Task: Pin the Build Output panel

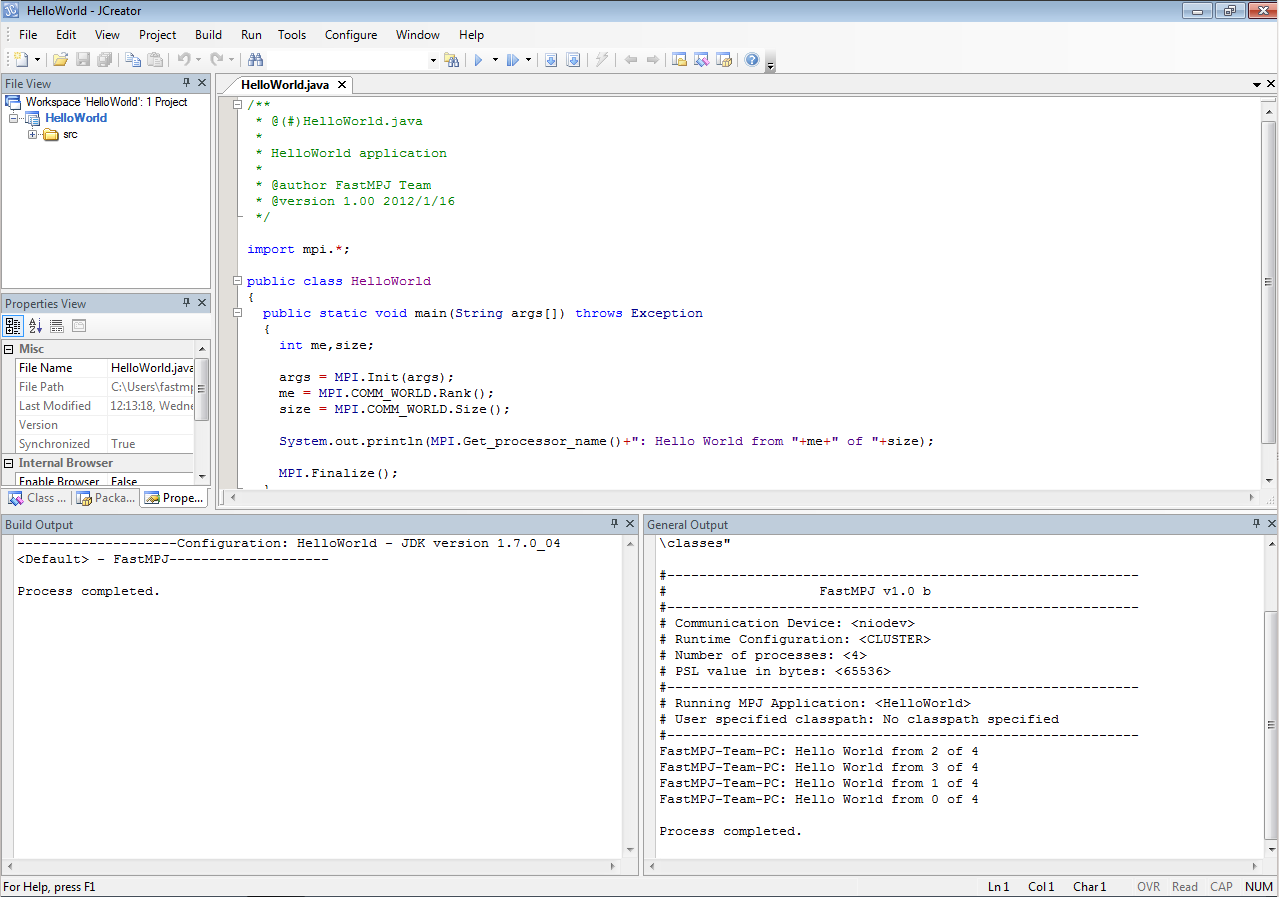Action: click(x=614, y=524)
